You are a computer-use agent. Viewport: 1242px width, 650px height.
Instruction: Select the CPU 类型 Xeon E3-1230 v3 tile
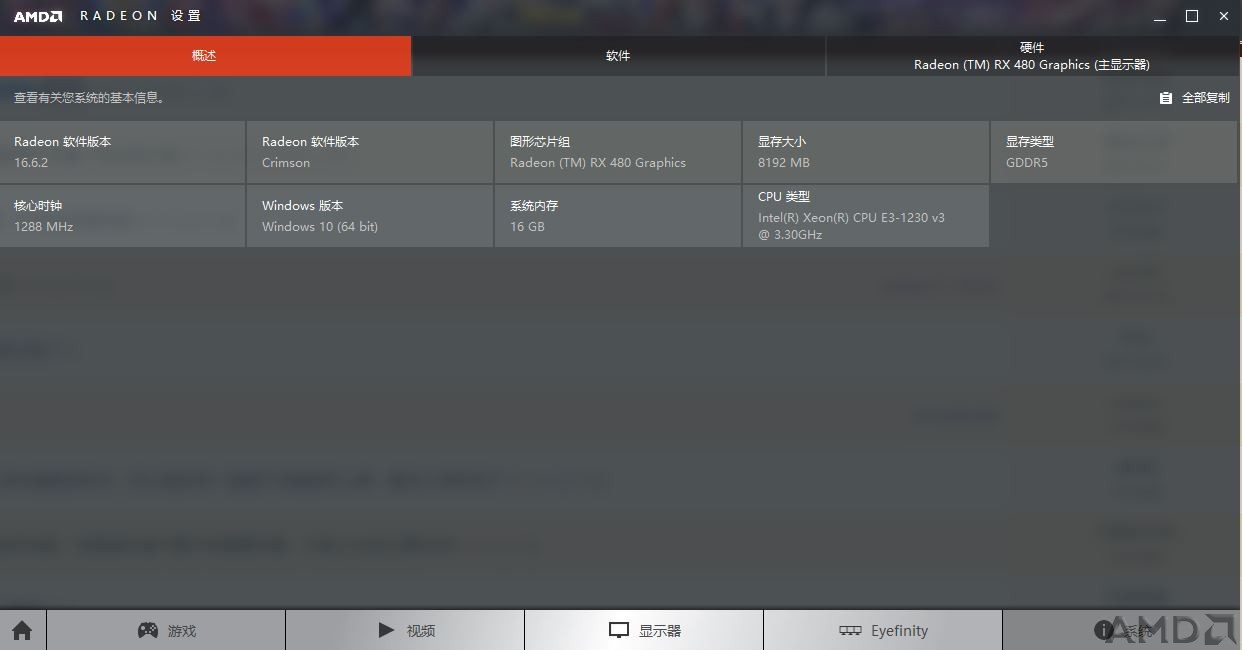[x=866, y=216]
